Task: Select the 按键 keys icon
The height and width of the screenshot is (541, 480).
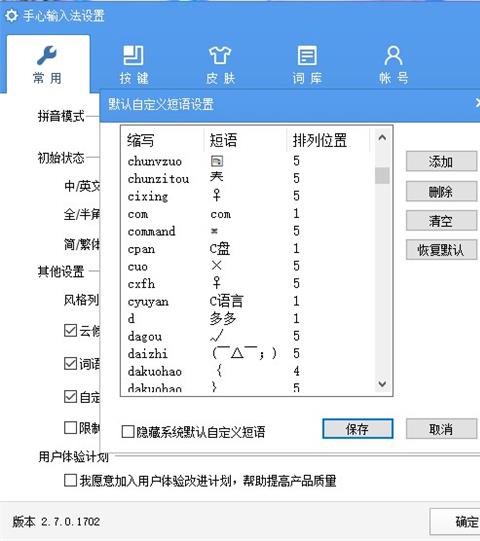Action: [x=134, y=55]
